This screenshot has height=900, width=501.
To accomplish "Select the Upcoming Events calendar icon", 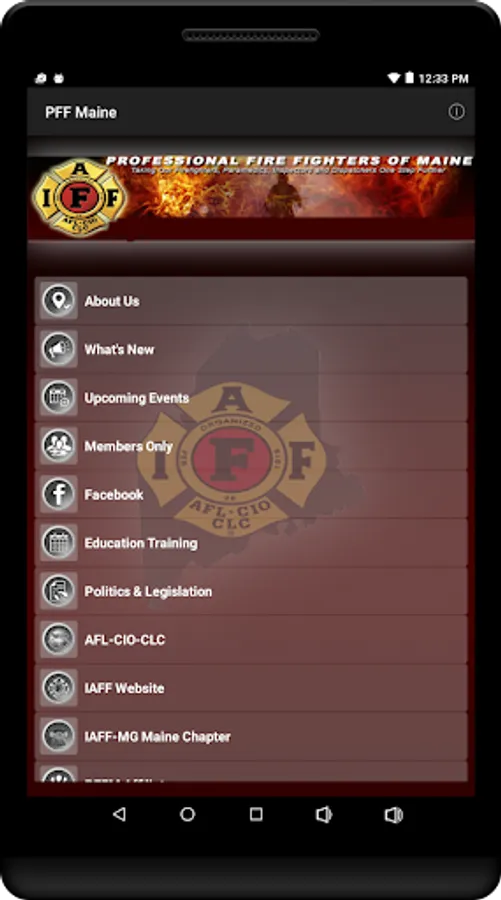I will coord(59,397).
